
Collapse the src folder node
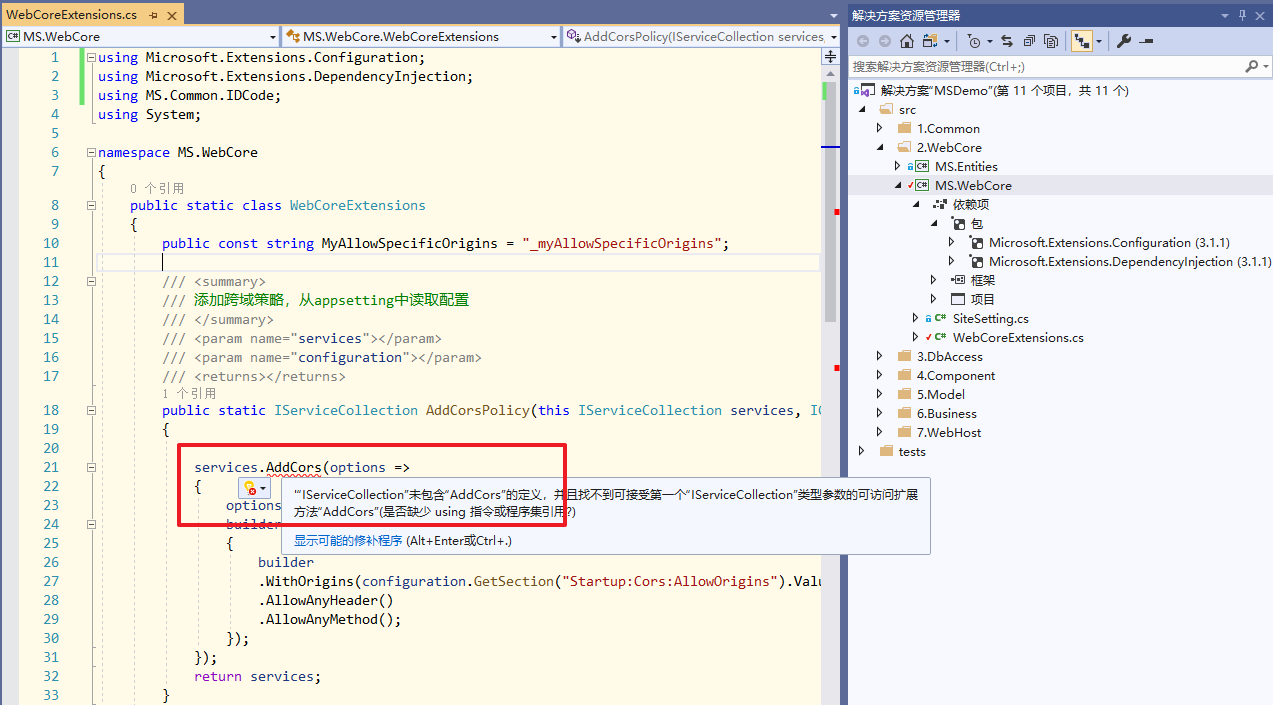tap(861, 109)
